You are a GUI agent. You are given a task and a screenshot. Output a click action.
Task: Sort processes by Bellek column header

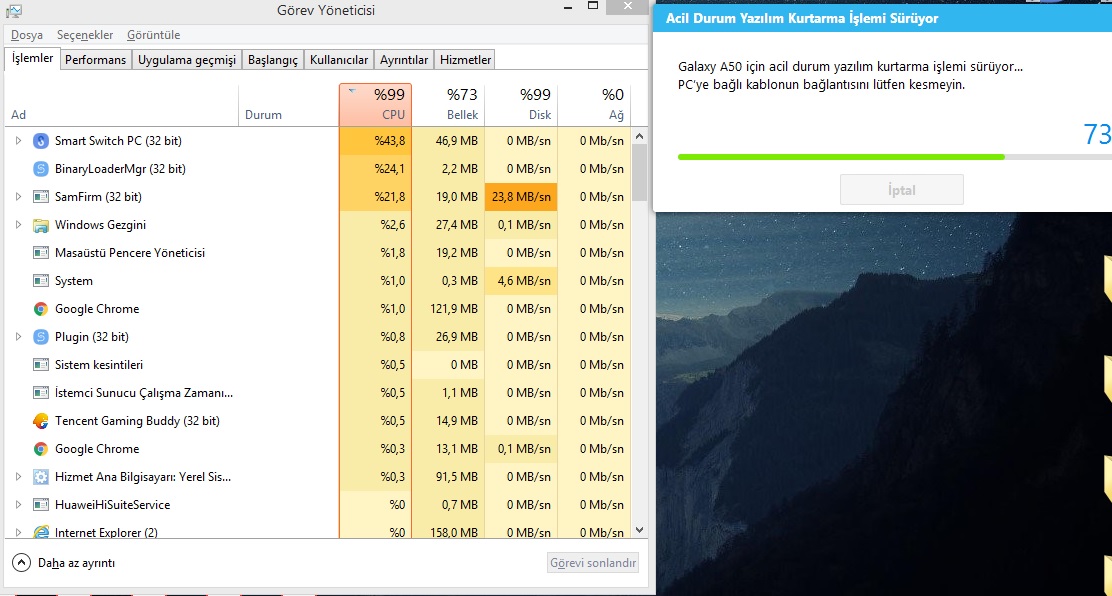coord(449,104)
